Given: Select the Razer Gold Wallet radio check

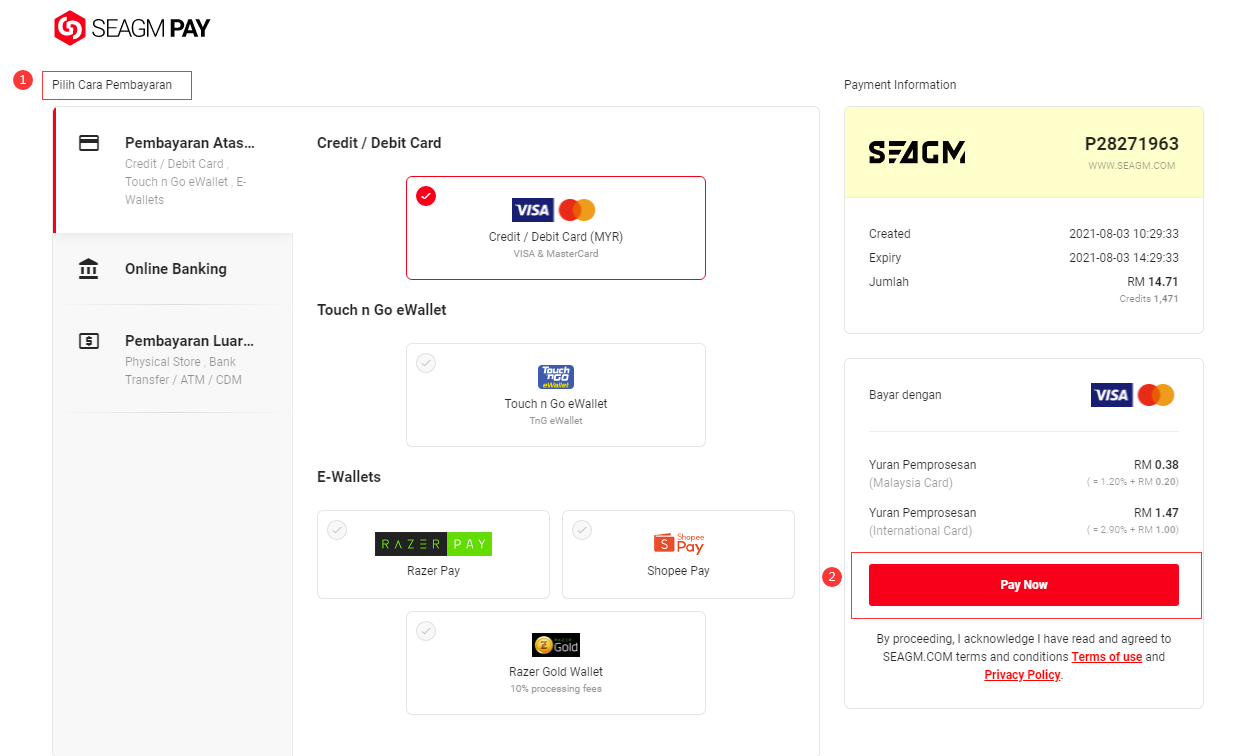Looking at the screenshot, I should (x=426, y=631).
